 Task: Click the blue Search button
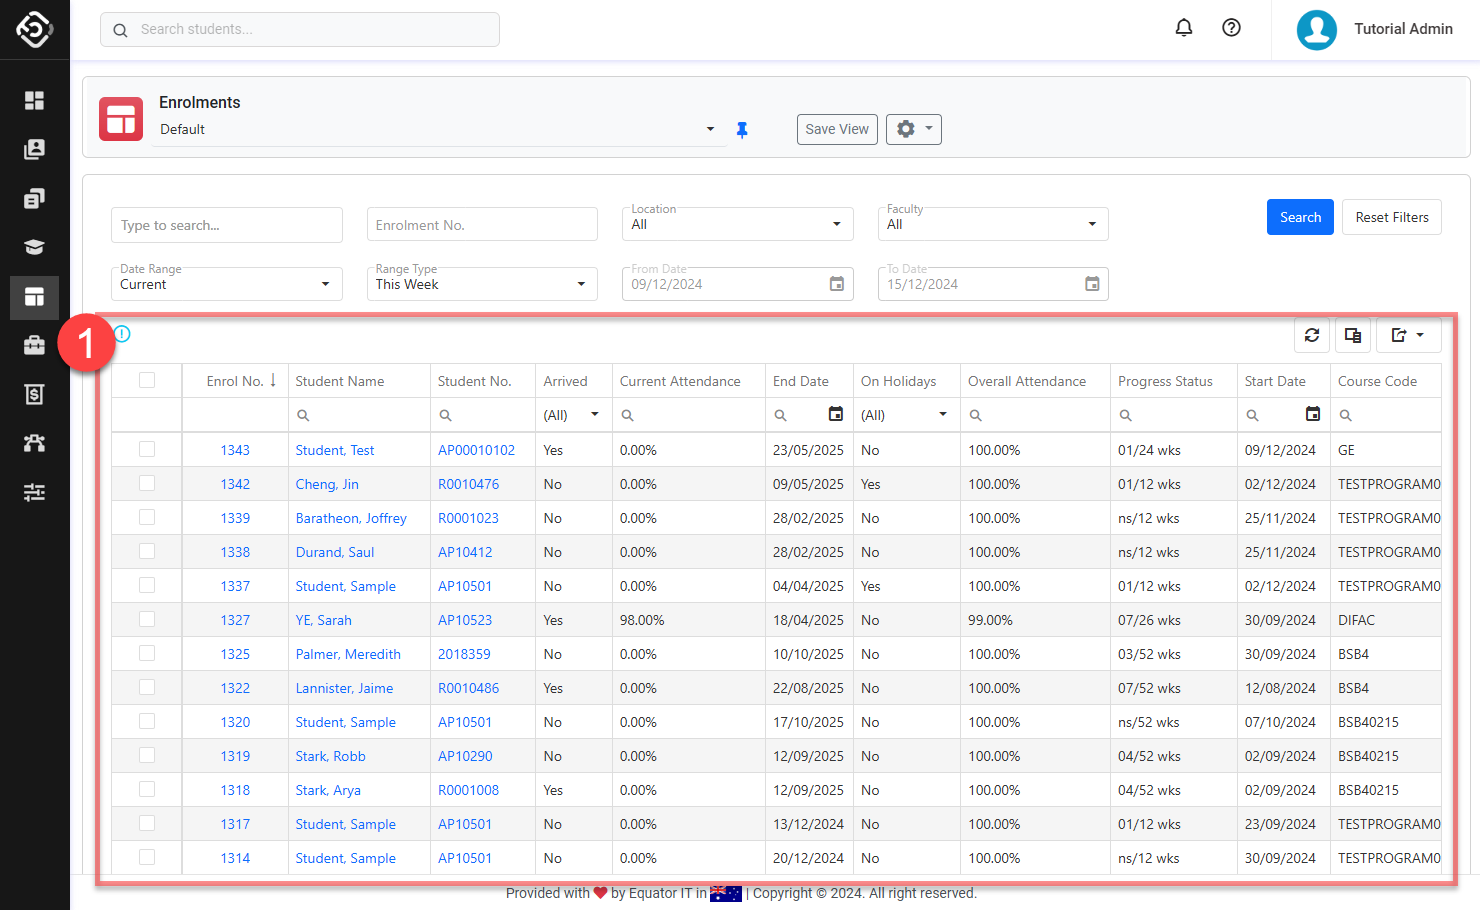(1299, 217)
